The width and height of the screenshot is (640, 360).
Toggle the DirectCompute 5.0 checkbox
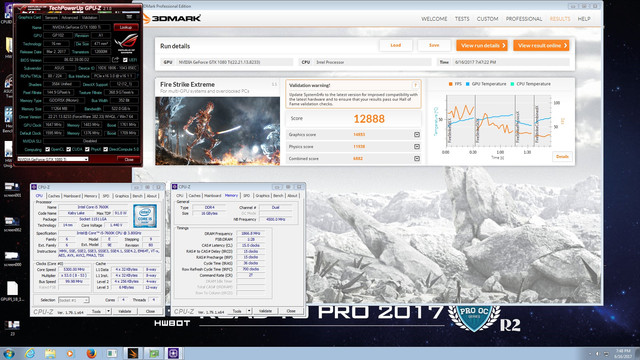pyautogui.click(x=106, y=149)
